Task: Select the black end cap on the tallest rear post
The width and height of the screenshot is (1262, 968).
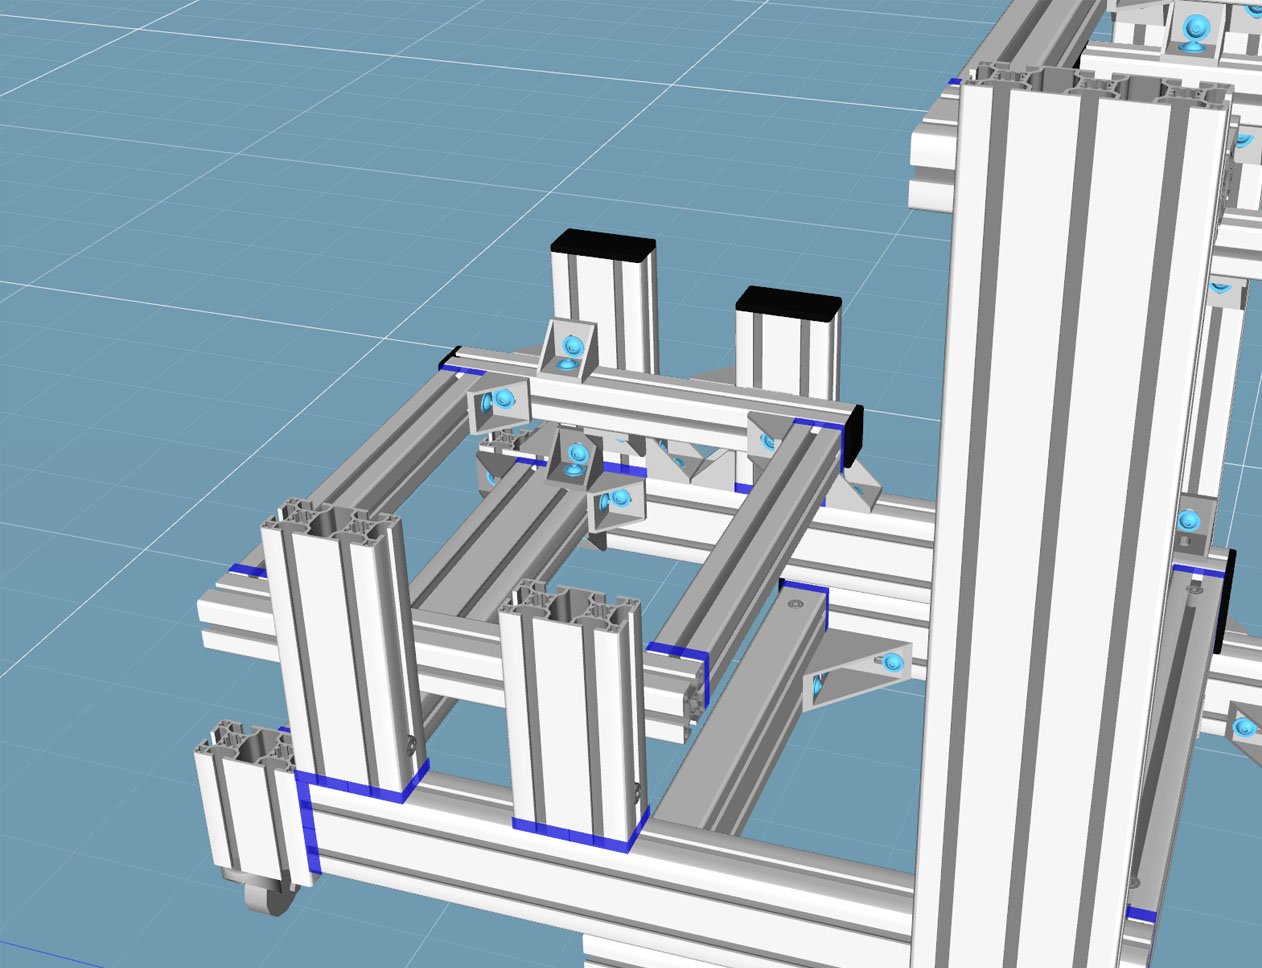Action: [603, 243]
